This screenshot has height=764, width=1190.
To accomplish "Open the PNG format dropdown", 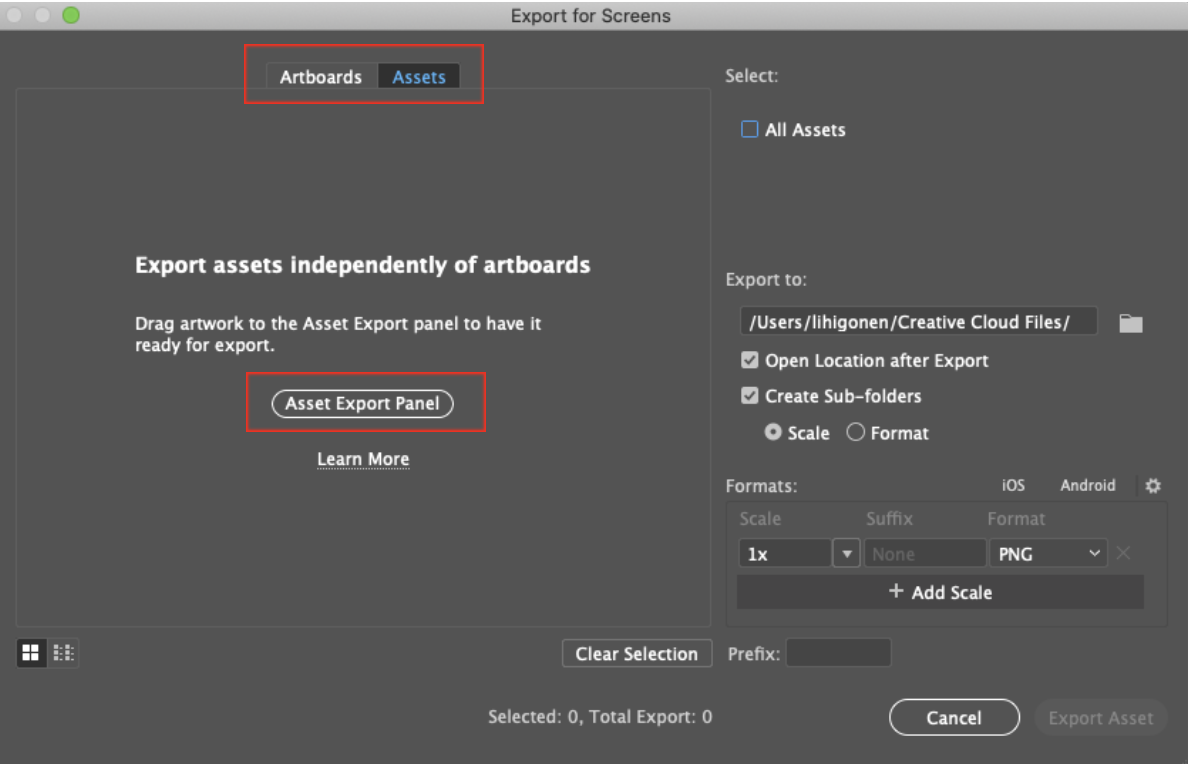I will click(1047, 553).
